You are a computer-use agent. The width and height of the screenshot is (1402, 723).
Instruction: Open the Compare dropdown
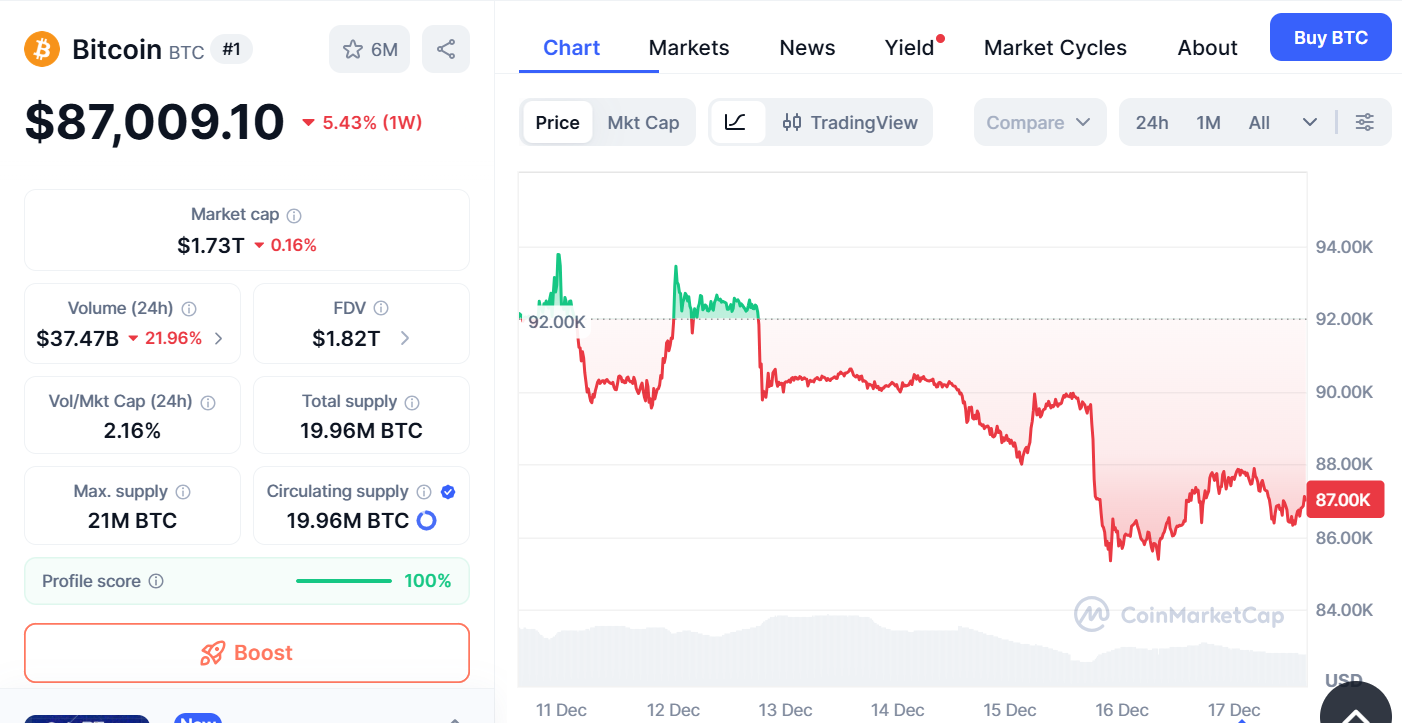coord(1039,121)
